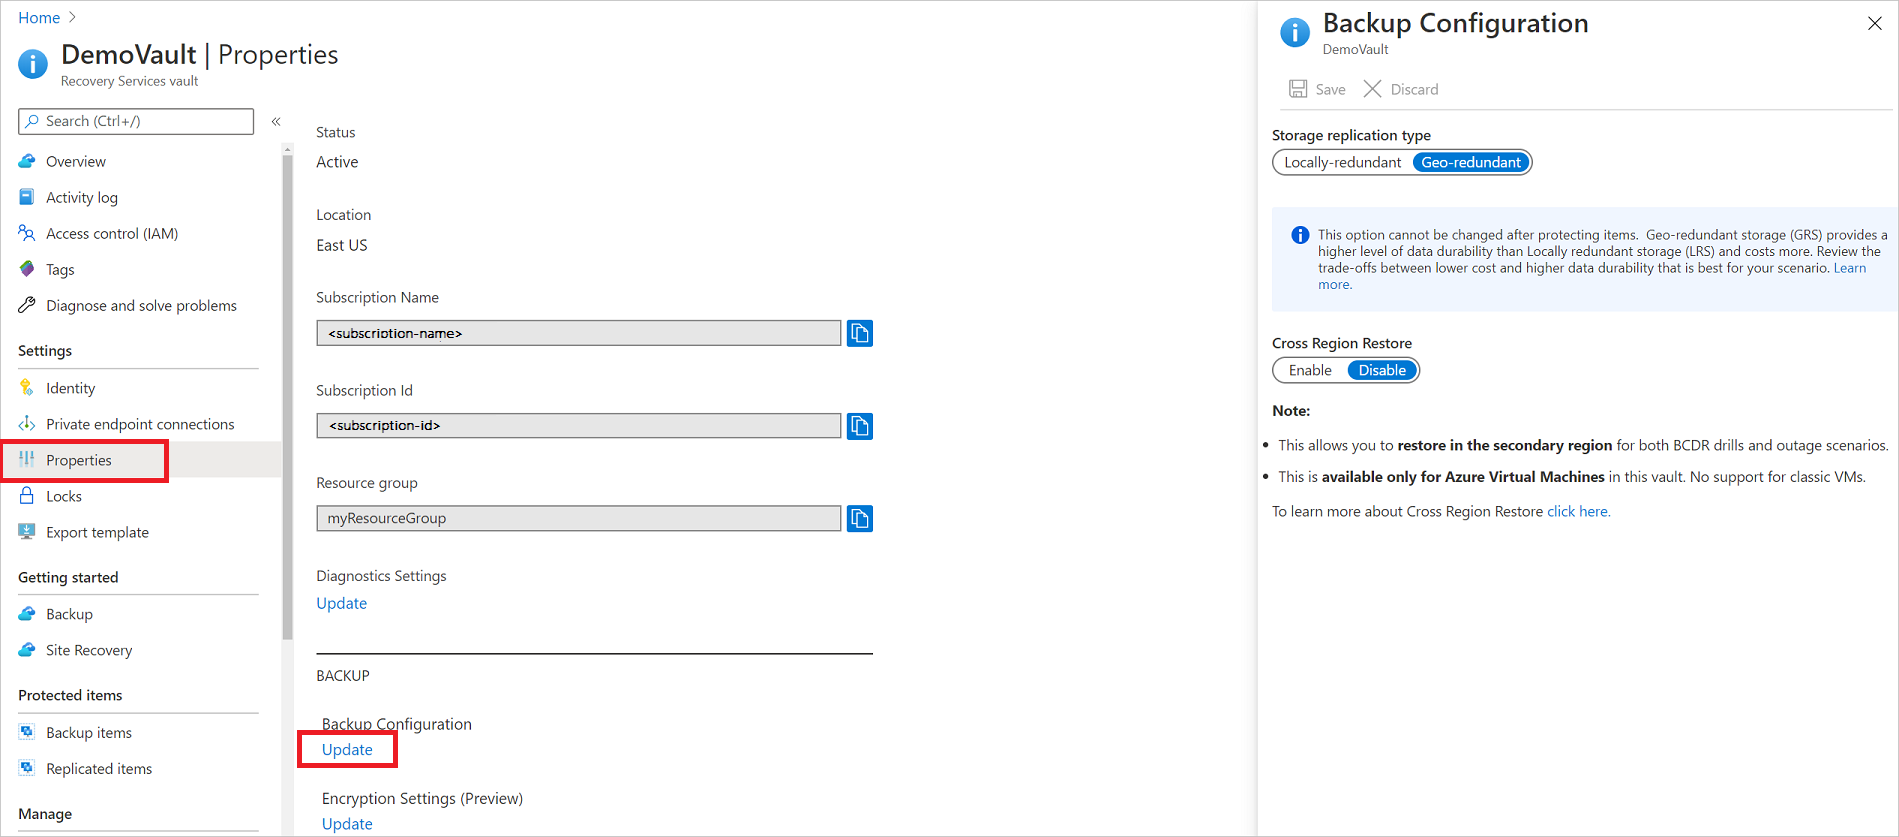Click the left menu scrollbar
The width and height of the screenshot is (1899, 837).
coord(288,400)
